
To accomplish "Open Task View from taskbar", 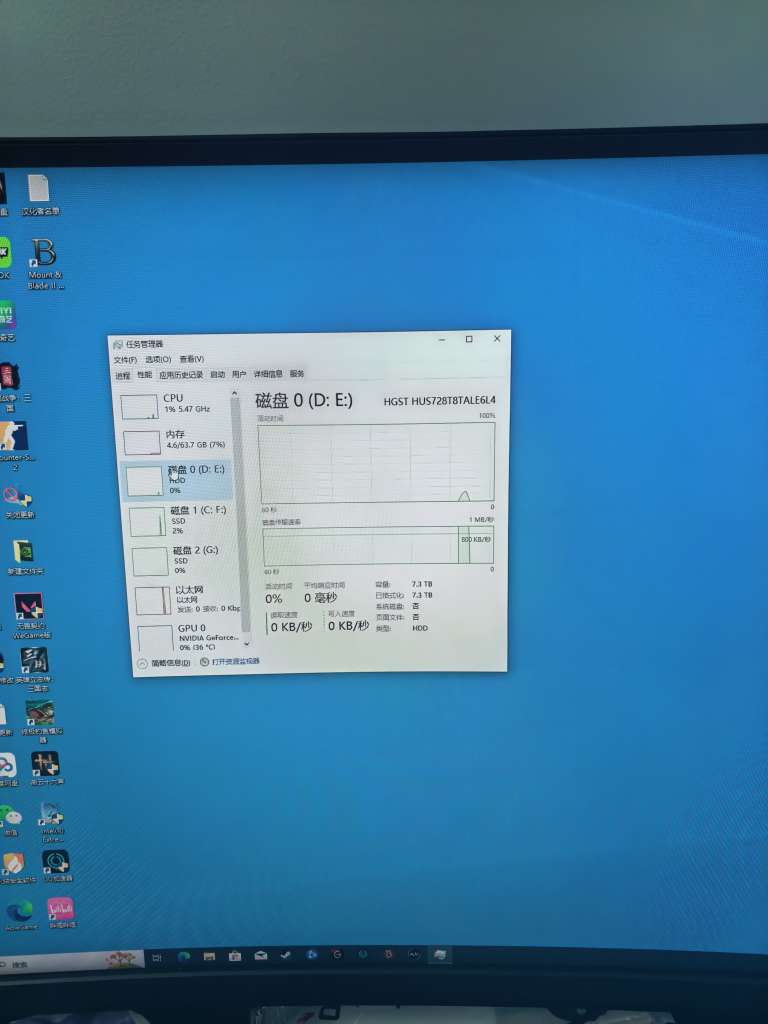I will tap(157, 958).
